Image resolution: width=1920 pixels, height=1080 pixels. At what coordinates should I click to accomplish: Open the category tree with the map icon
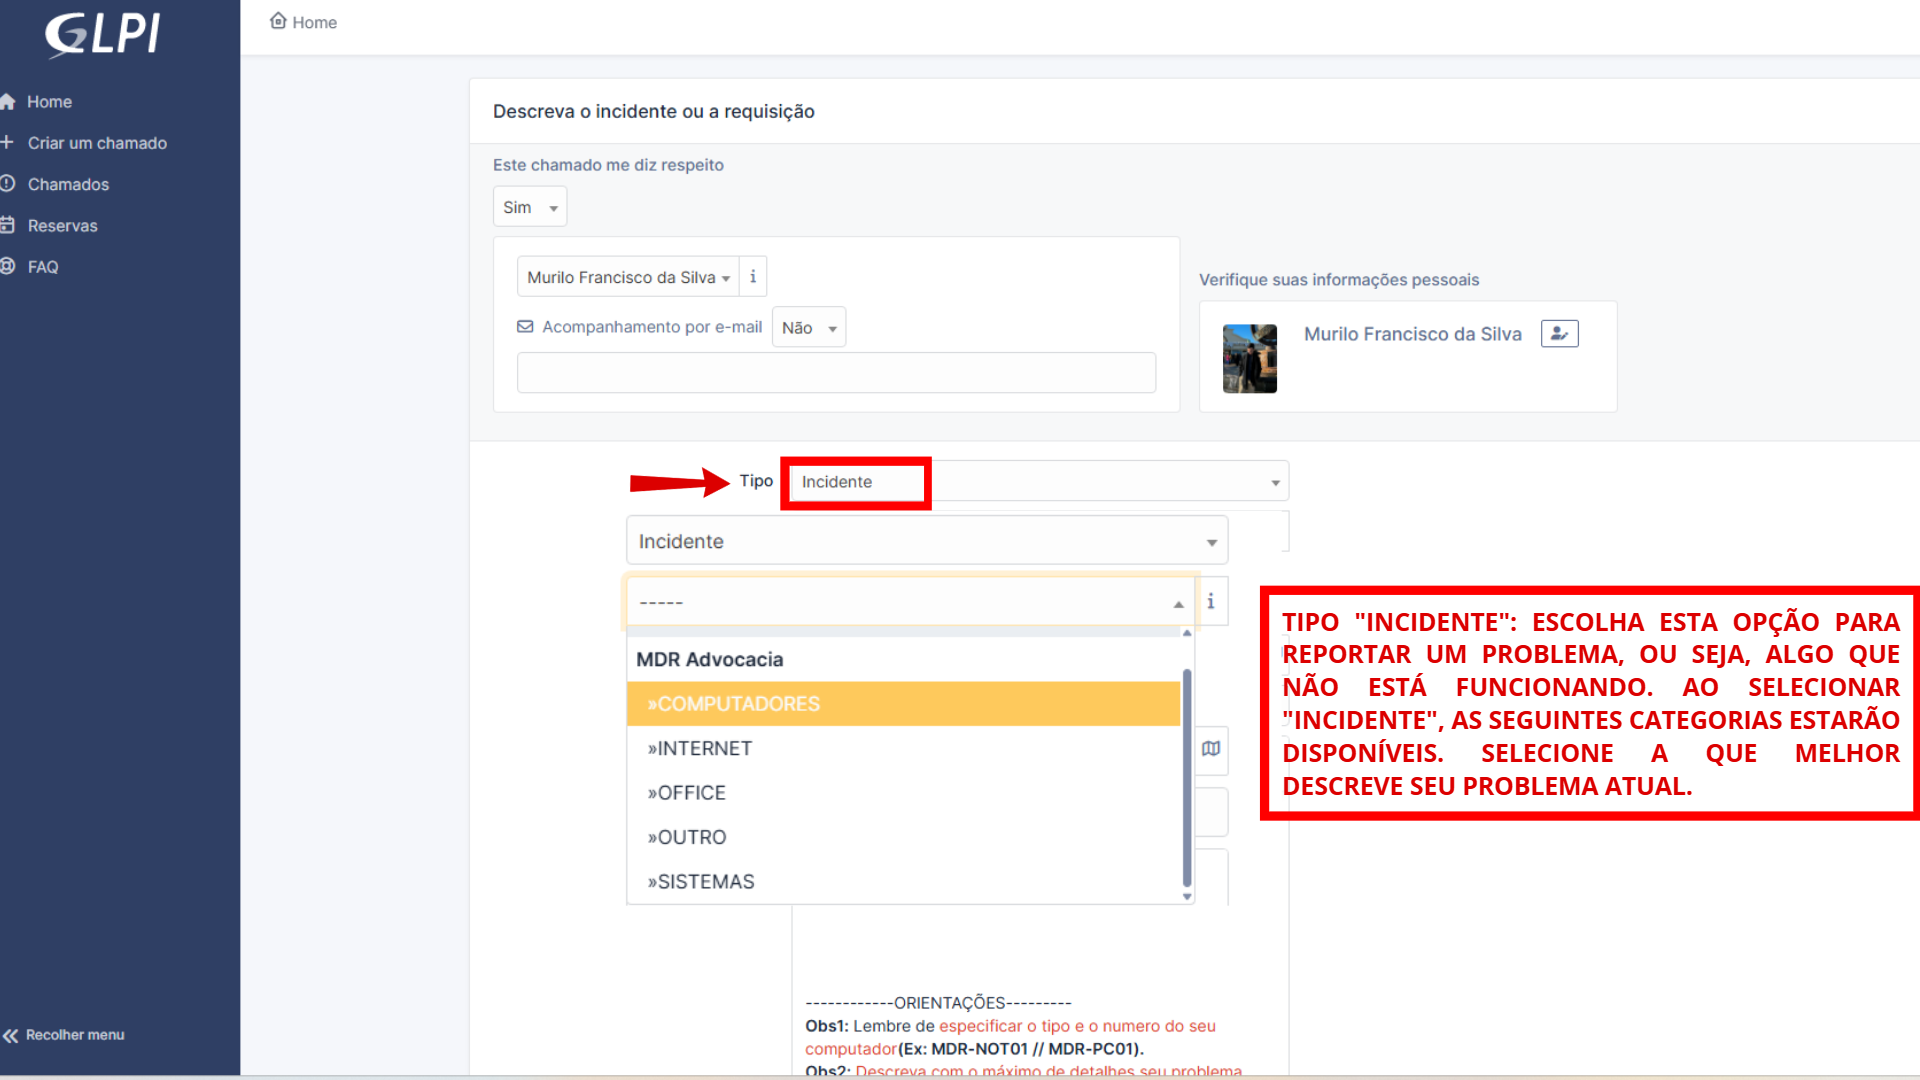[1210, 750]
